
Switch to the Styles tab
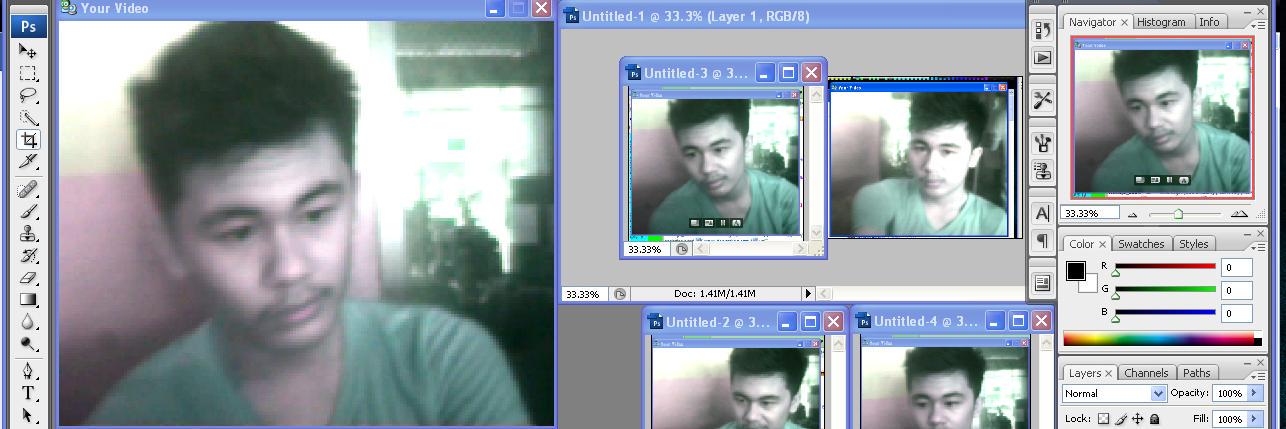pyautogui.click(x=1193, y=244)
